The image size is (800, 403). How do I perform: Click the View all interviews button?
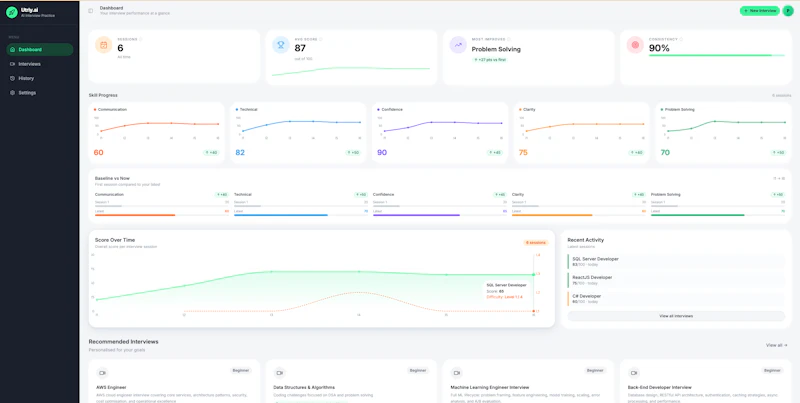pyautogui.click(x=676, y=316)
